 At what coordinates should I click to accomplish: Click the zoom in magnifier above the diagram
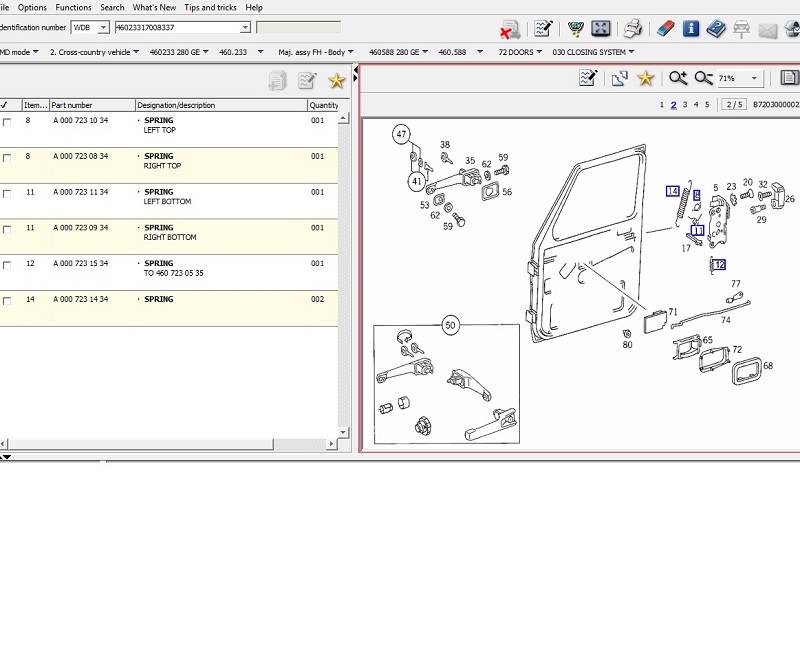pyautogui.click(x=678, y=78)
